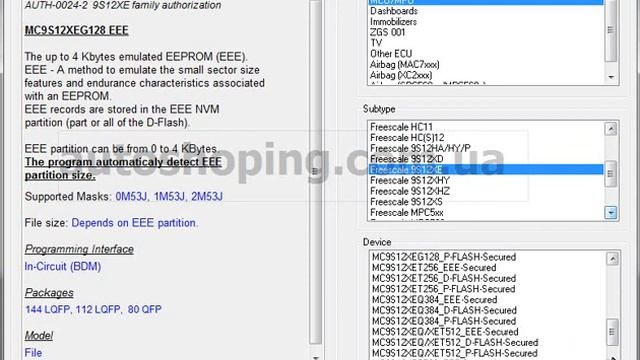Screen dimensions: 640x360
Task: Select Airbag (XC2xxx) entry
Action: [x=486, y=75]
